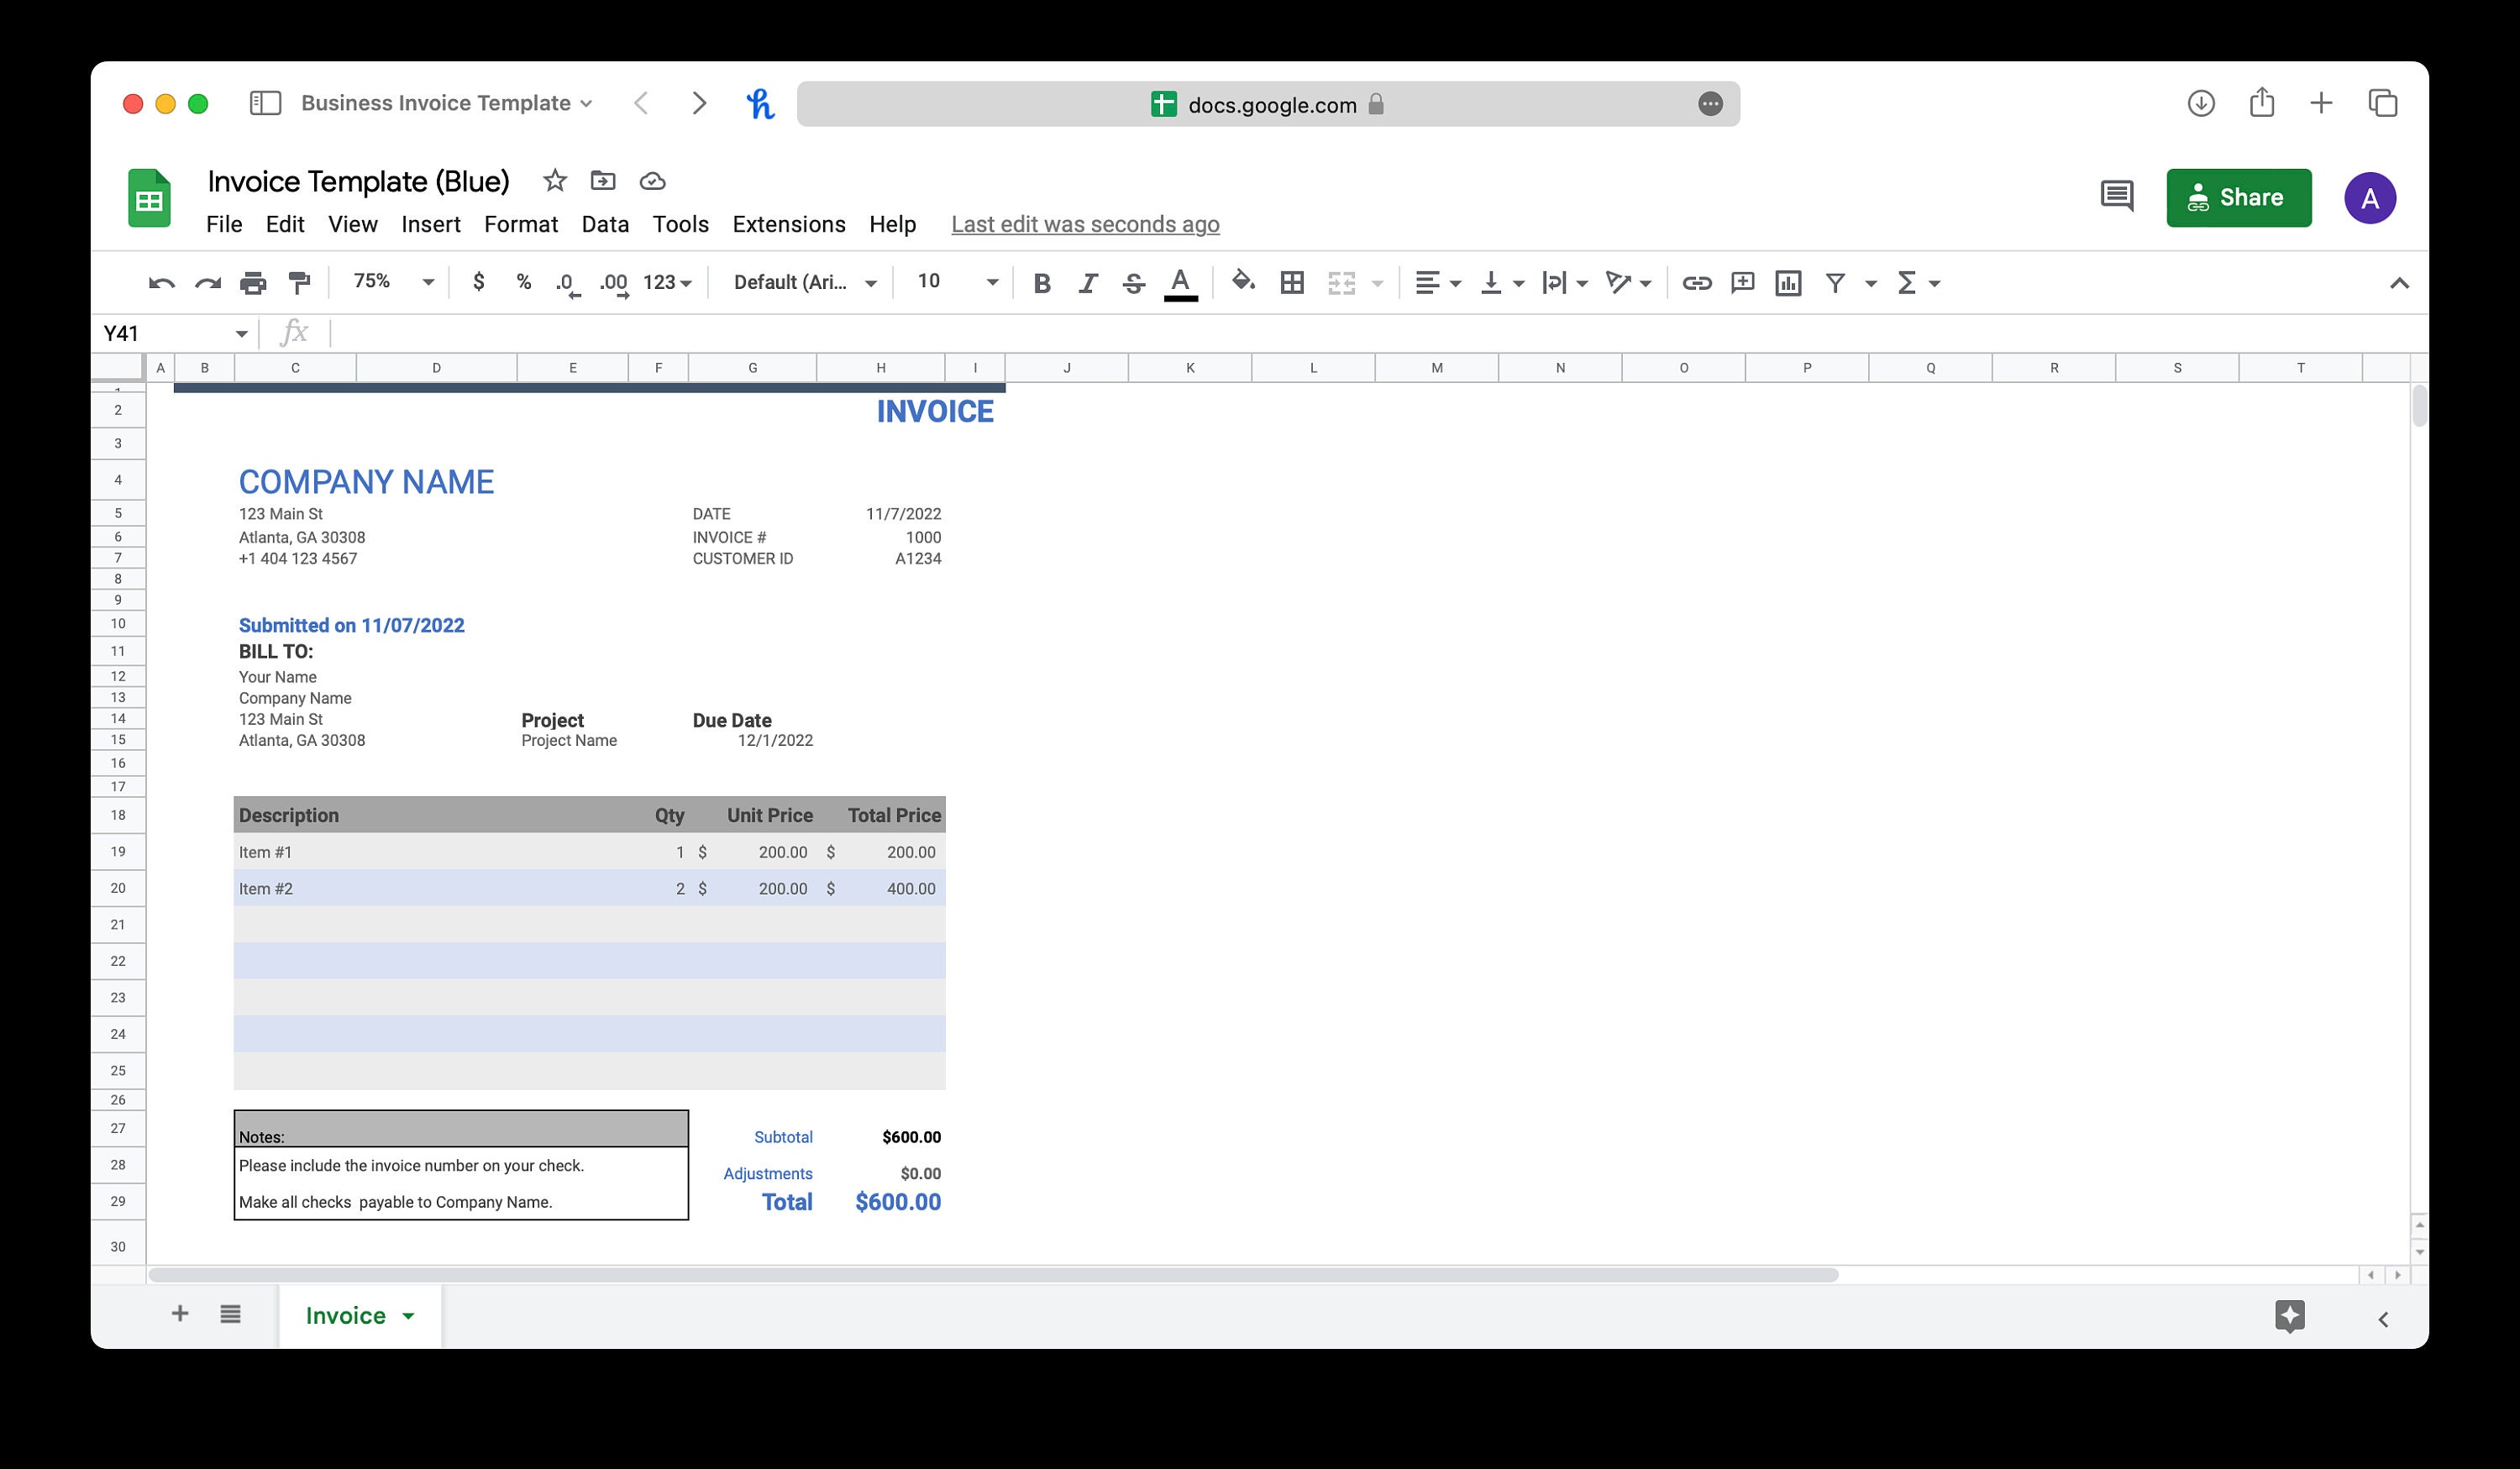
Task: Open the Invoice sheet tab menu arrow
Action: click(x=408, y=1315)
